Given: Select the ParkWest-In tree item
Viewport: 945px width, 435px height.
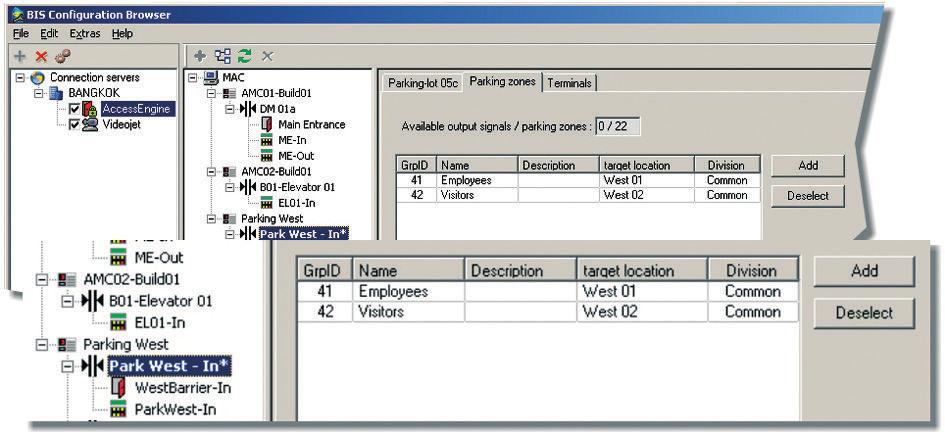Looking at the screenshot, I should pyautogui.click(x=175, y=410).
